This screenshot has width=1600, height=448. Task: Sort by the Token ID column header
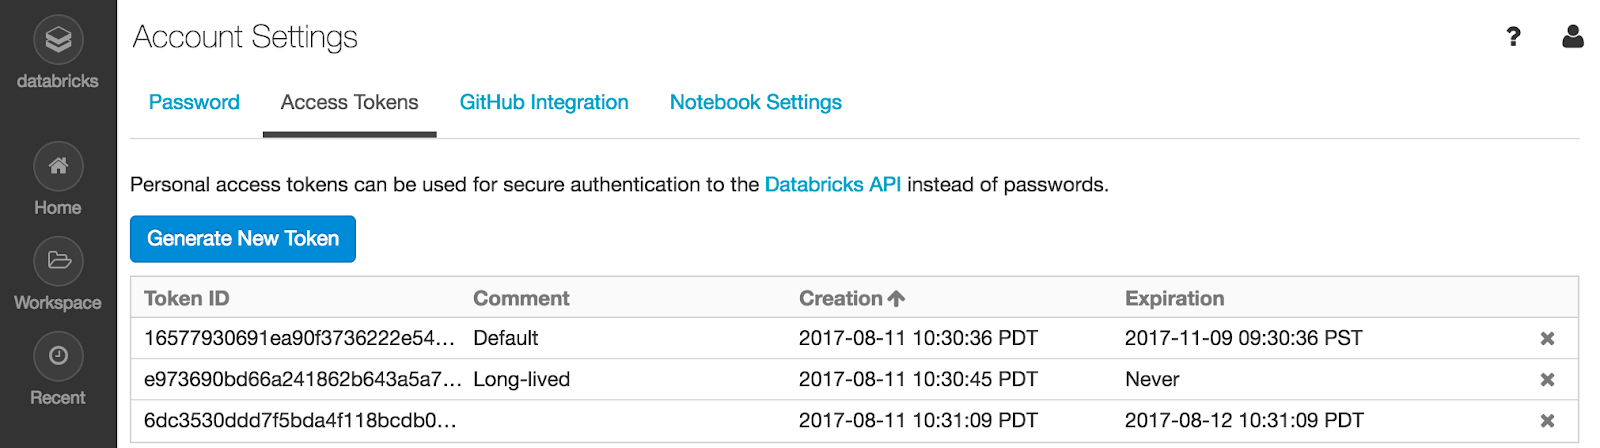[187, 298]
